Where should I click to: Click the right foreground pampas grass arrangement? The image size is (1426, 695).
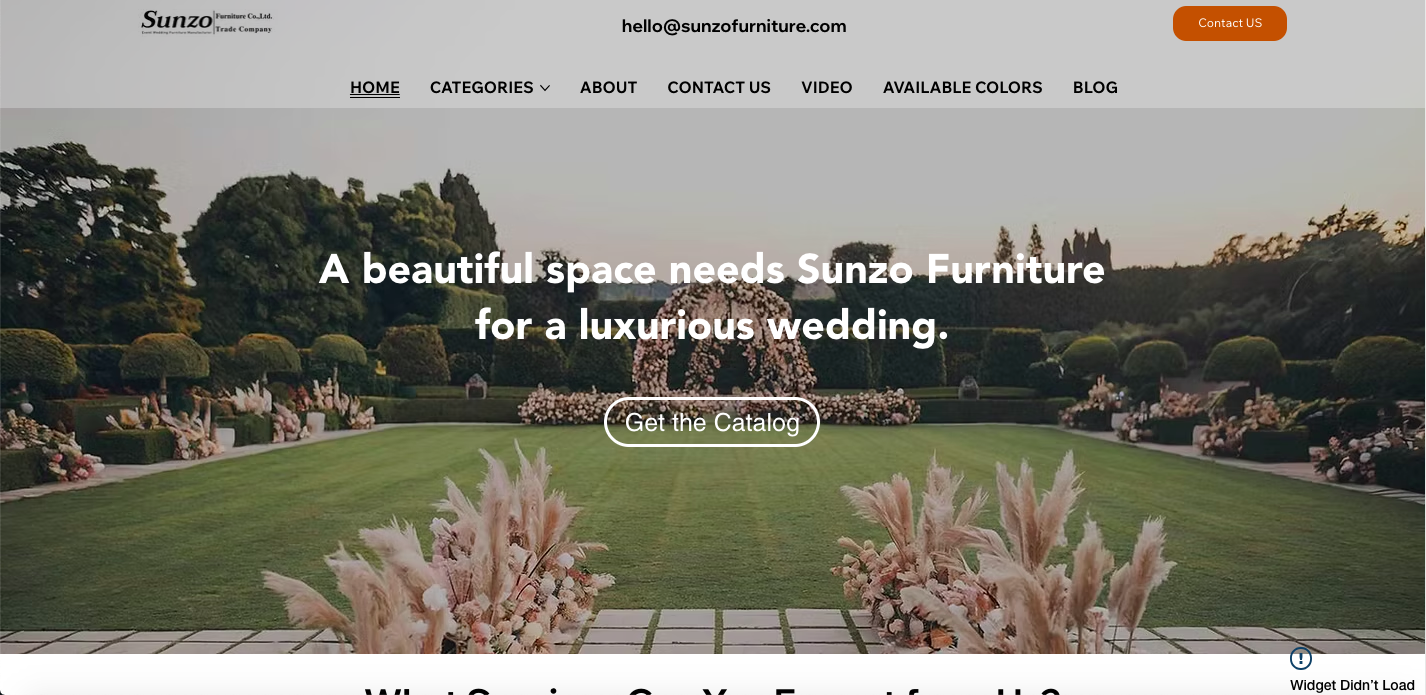(1000, 560)
